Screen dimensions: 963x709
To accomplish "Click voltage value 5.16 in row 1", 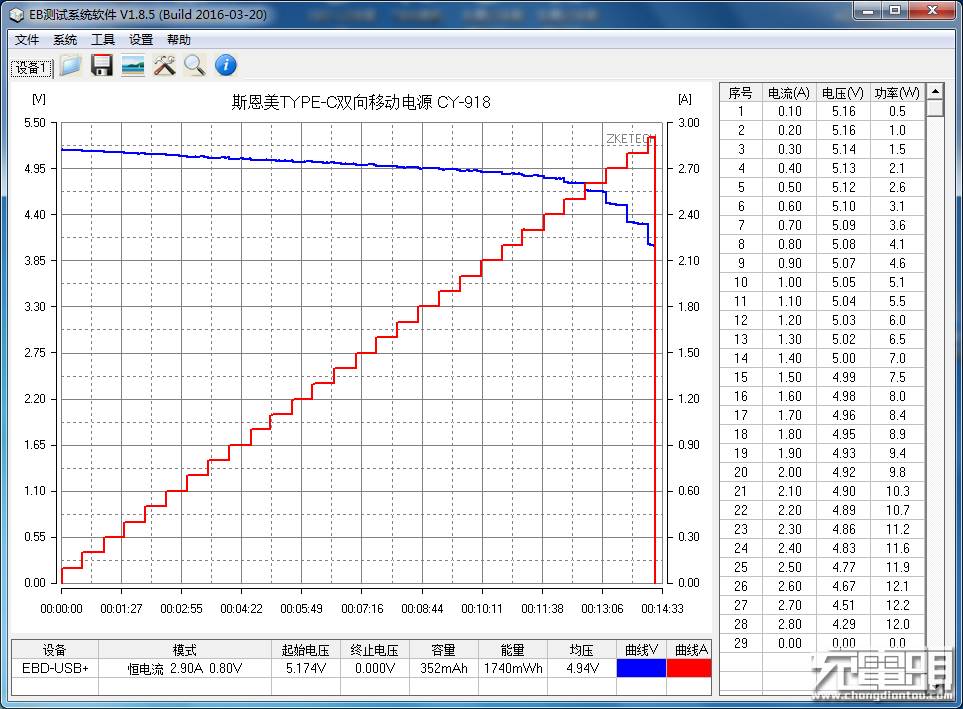I will tap(843, 111).
